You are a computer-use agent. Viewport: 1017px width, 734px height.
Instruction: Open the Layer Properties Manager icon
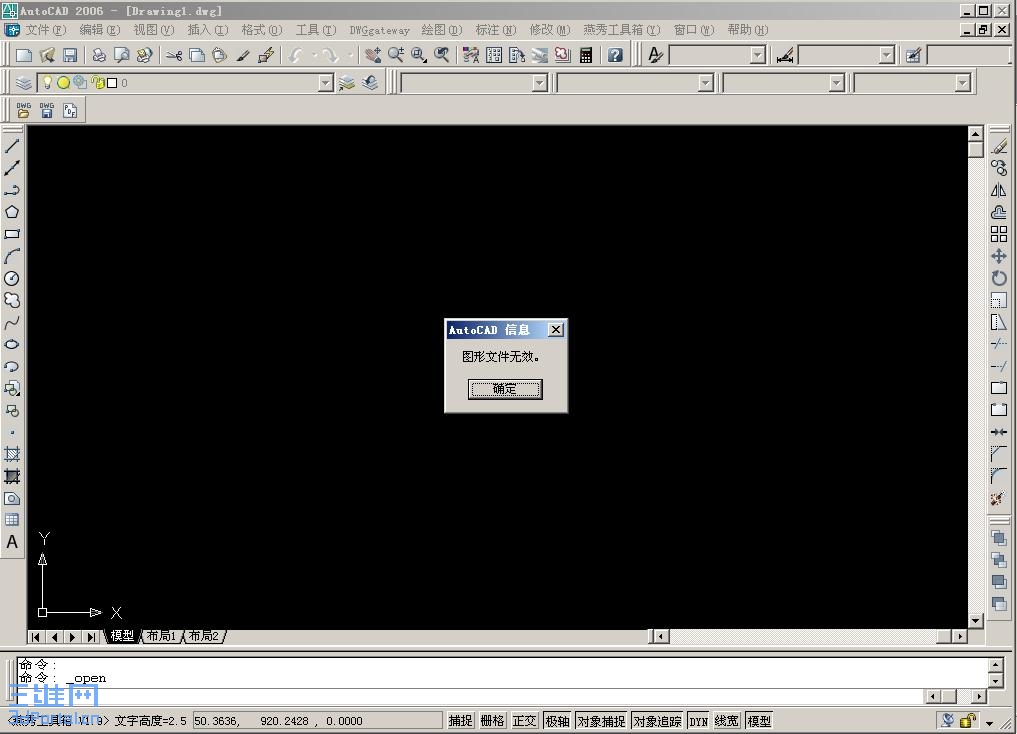pyautogui.click(x=23, y=83)
